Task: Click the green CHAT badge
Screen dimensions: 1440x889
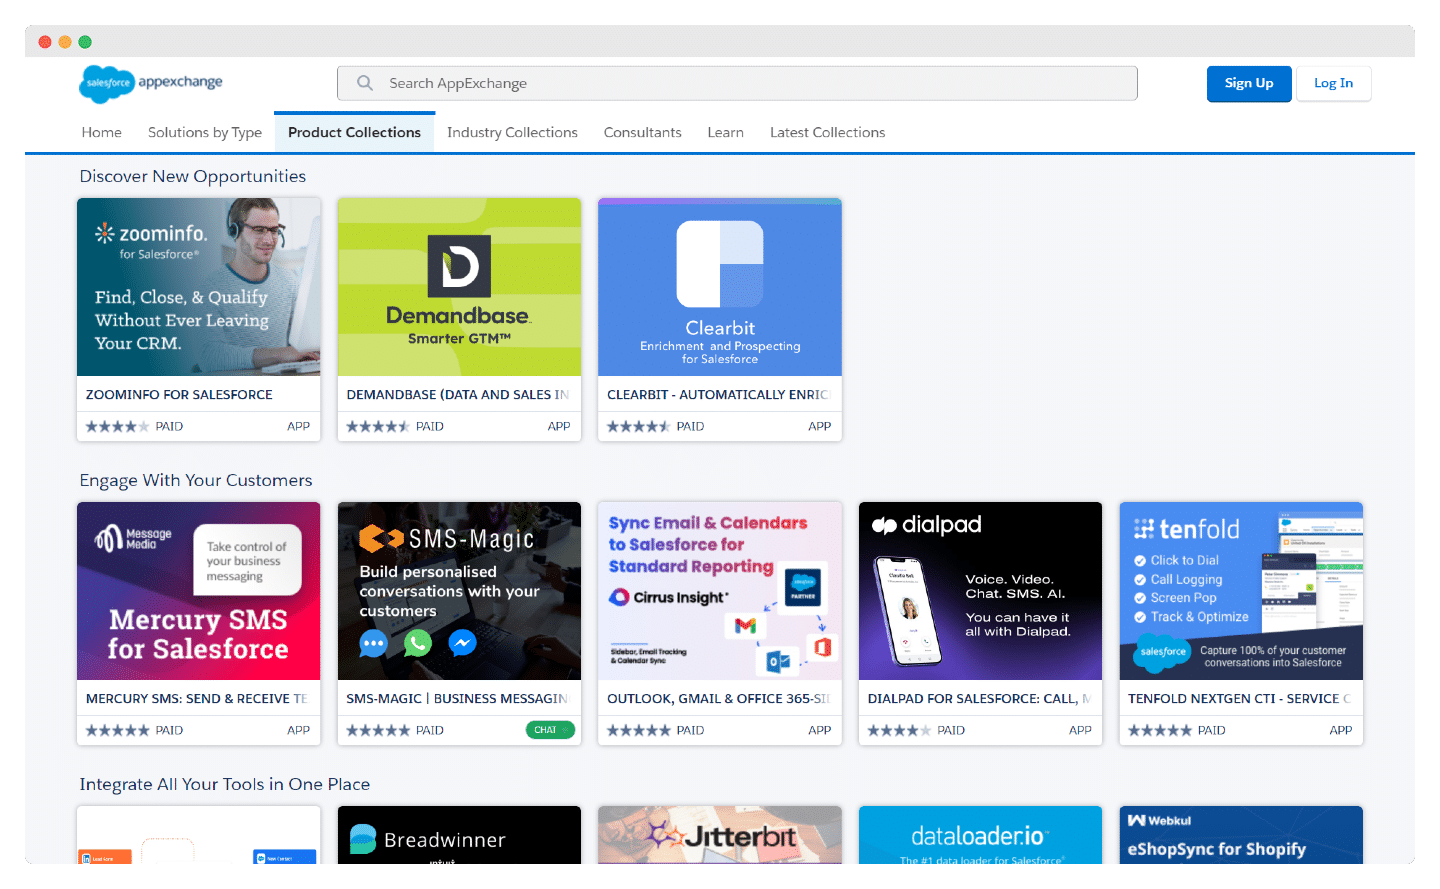Action: (x=550, y=730)
